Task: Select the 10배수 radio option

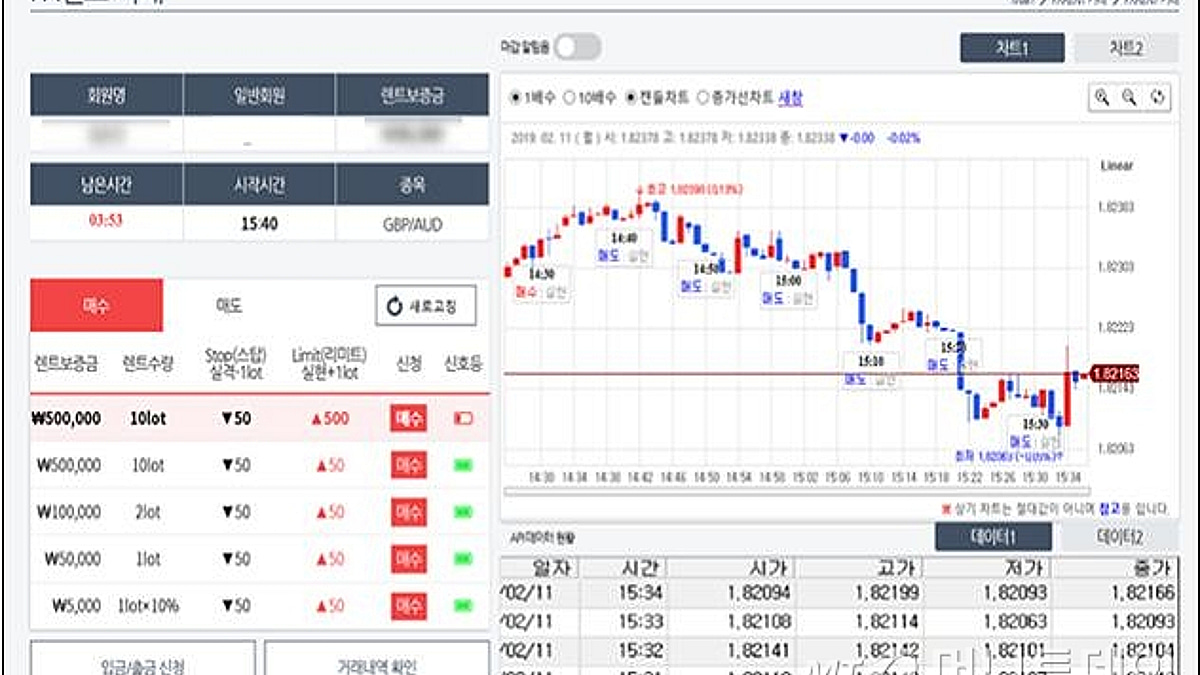Action: [x=590, y=98]
